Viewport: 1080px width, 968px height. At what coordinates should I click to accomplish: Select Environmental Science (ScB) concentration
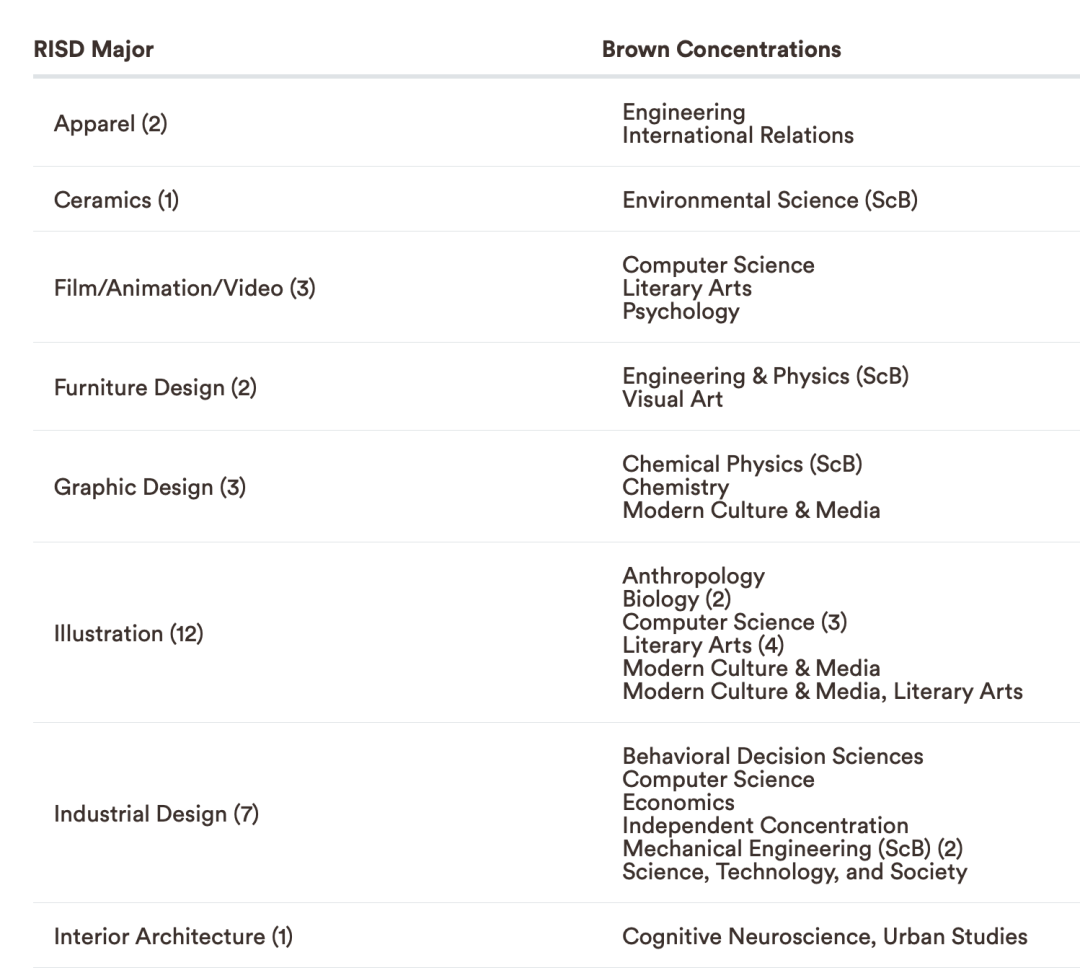point(770,200)
